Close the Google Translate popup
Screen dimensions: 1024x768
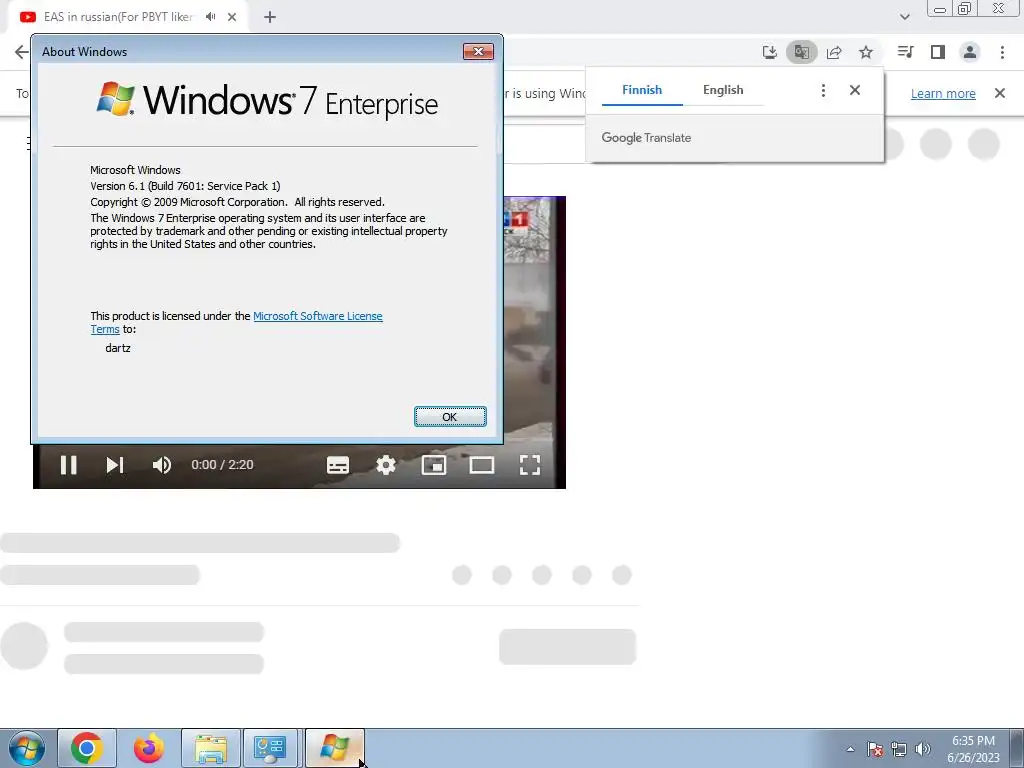855,90
